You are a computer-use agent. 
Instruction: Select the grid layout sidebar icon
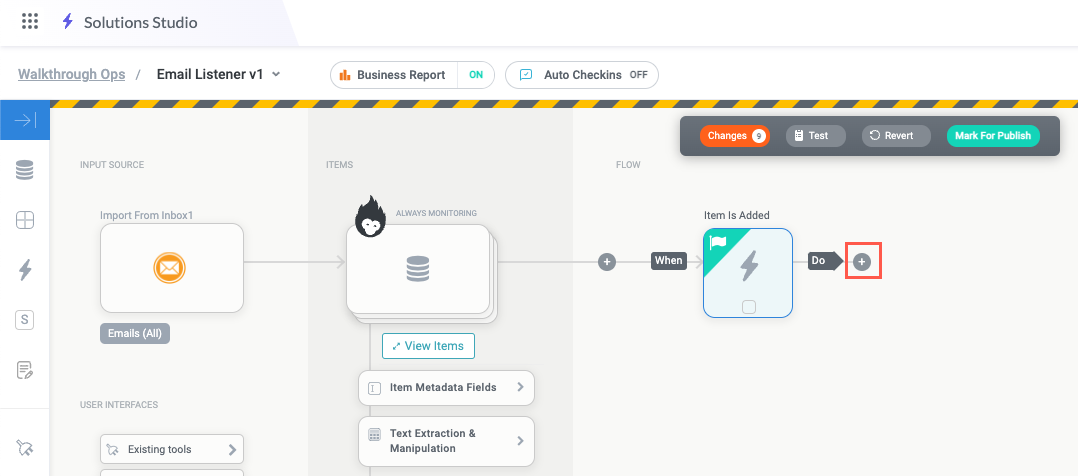point(25,220)
